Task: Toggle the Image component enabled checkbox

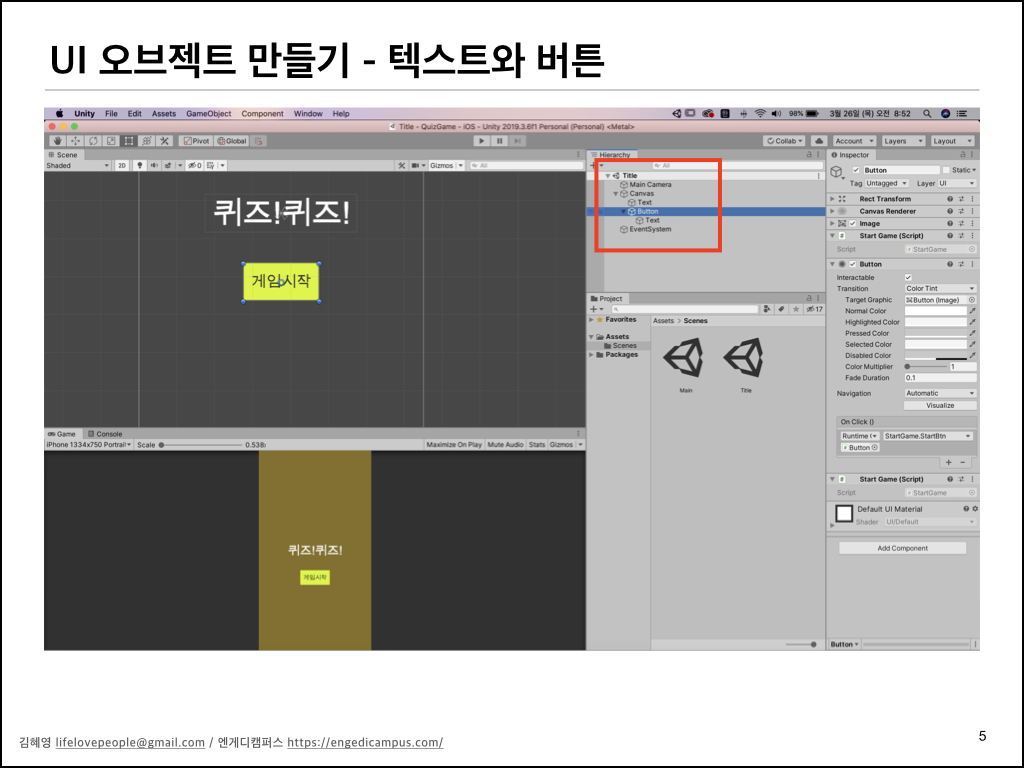Action: pyautogui.click(x=853, y=223)
